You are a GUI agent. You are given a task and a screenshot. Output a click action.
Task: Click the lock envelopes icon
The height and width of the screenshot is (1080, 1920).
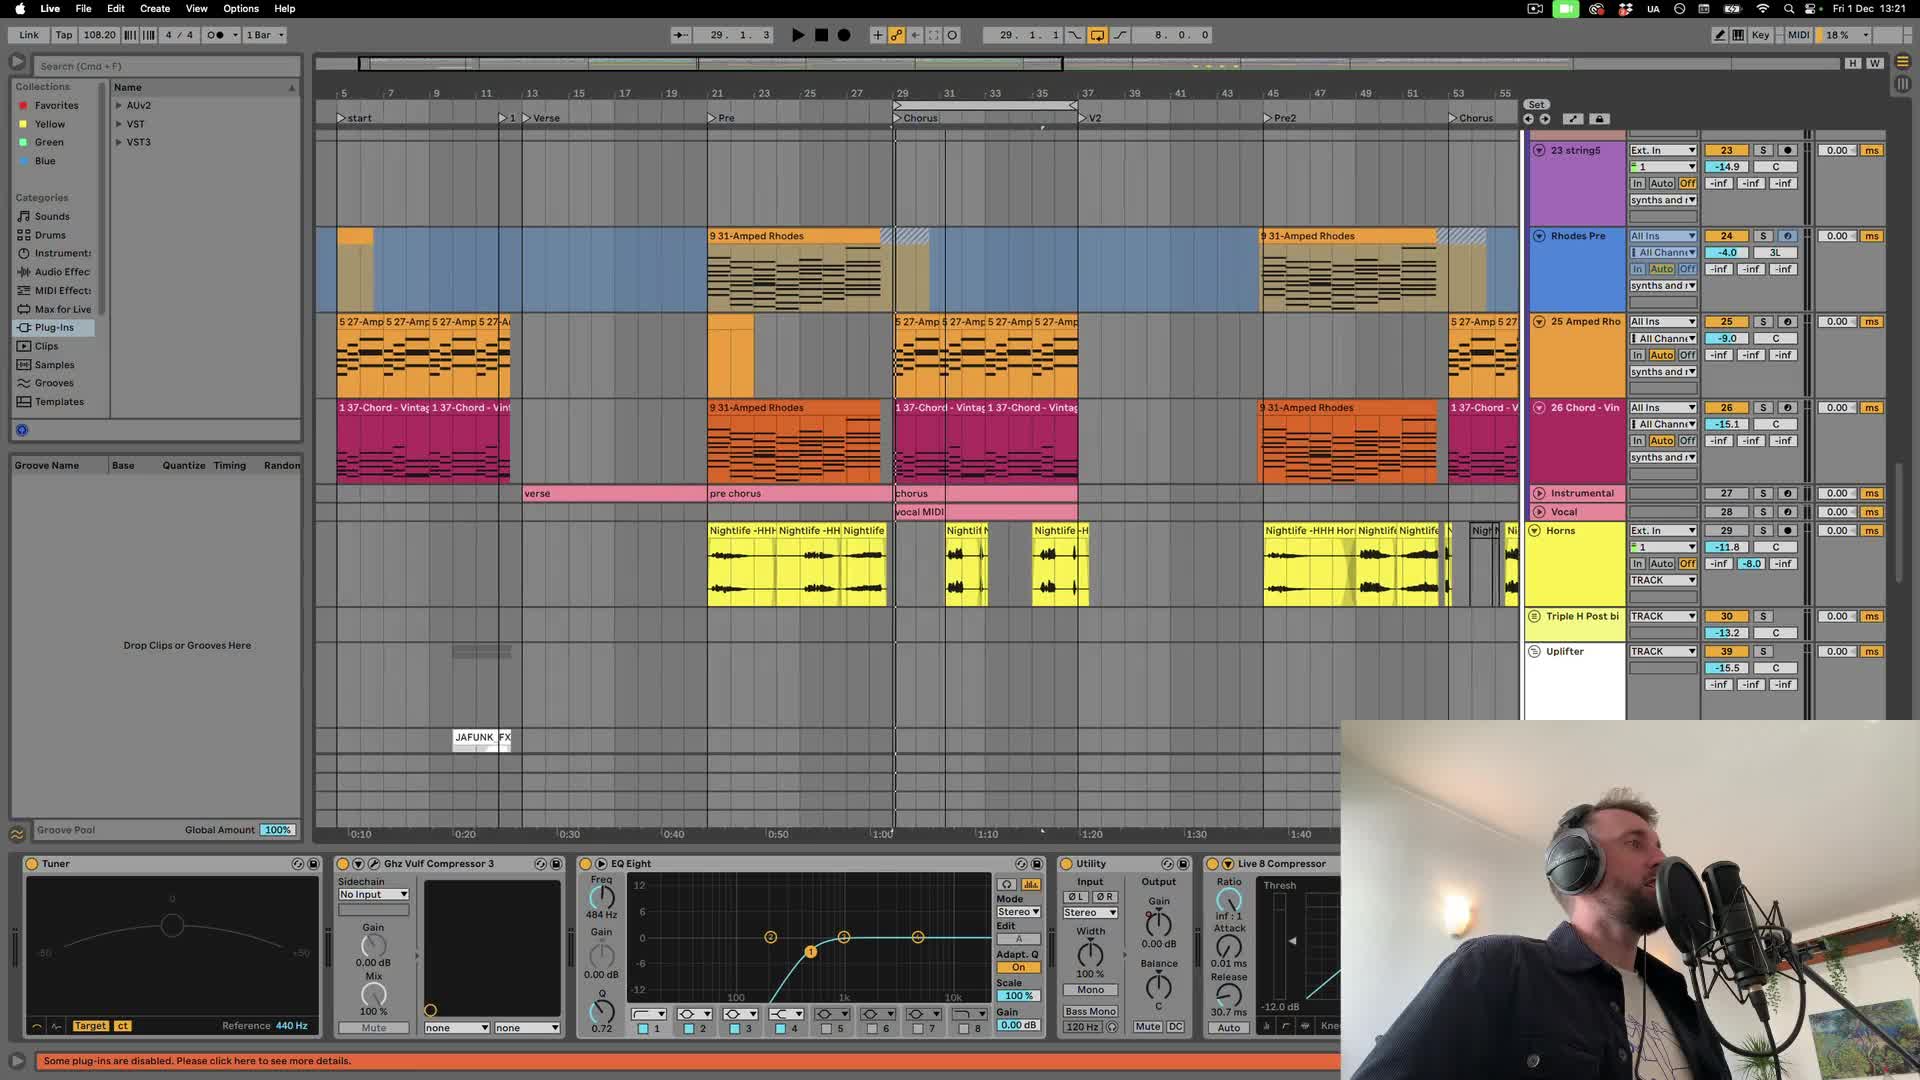tap(1599, 119)
